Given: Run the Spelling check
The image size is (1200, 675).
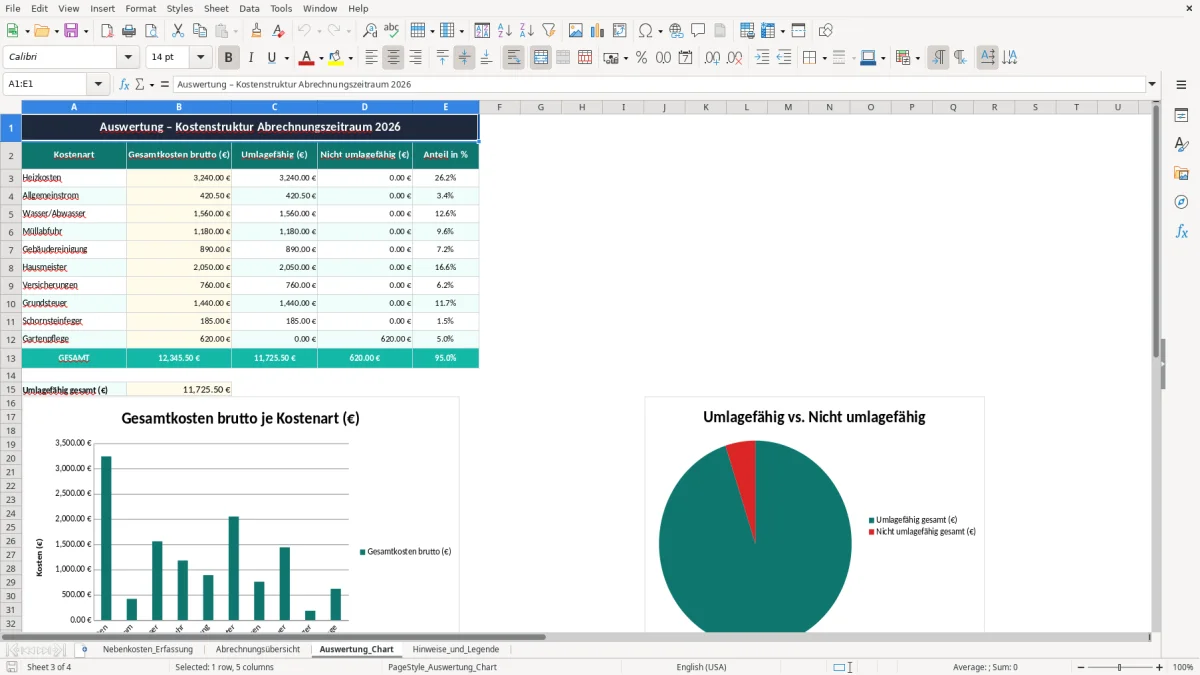Looking at the screenshot, I should coord(392,30).
